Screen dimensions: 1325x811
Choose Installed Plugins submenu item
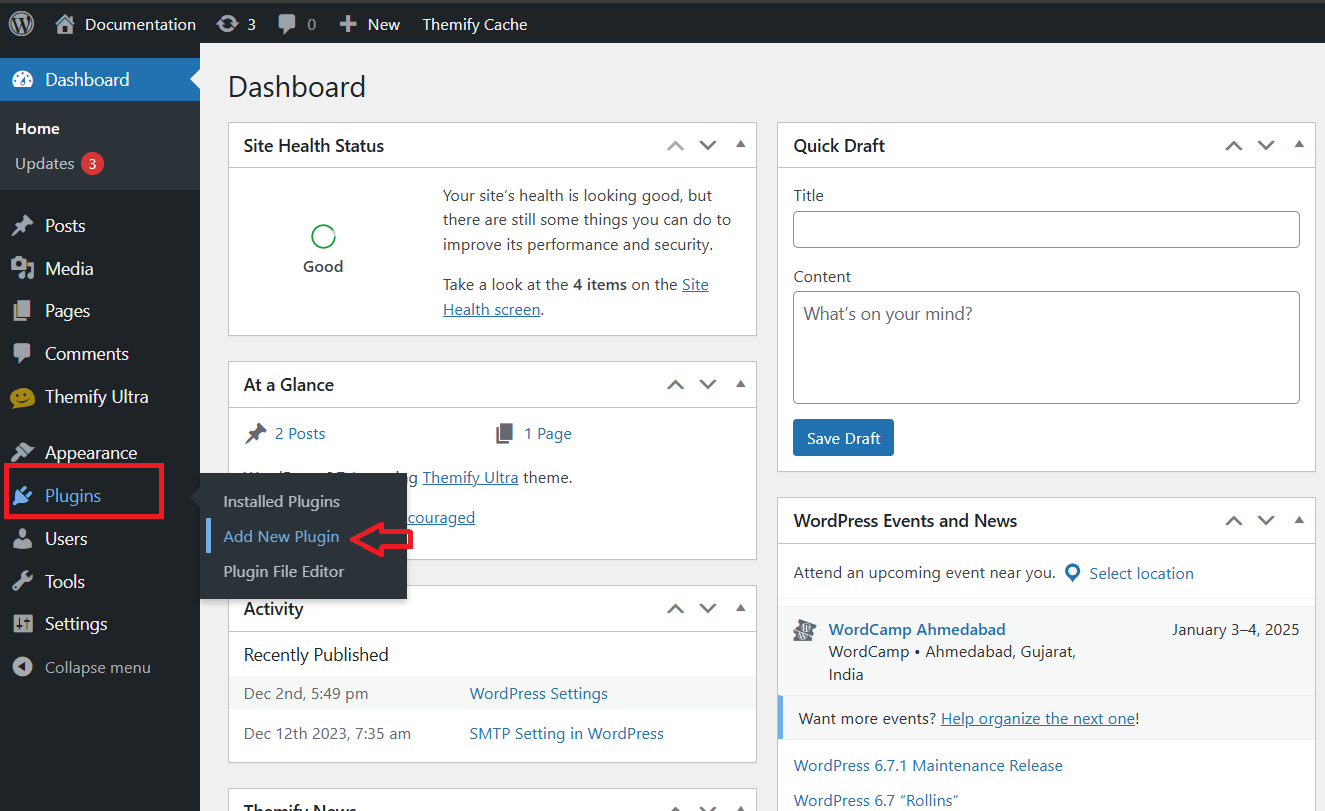(281, 502)
